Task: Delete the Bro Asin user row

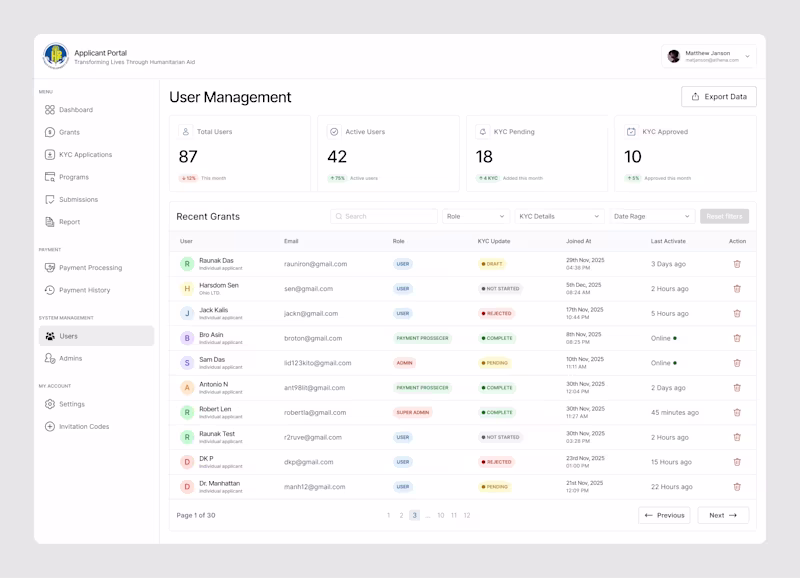Action: pos(737,338)
